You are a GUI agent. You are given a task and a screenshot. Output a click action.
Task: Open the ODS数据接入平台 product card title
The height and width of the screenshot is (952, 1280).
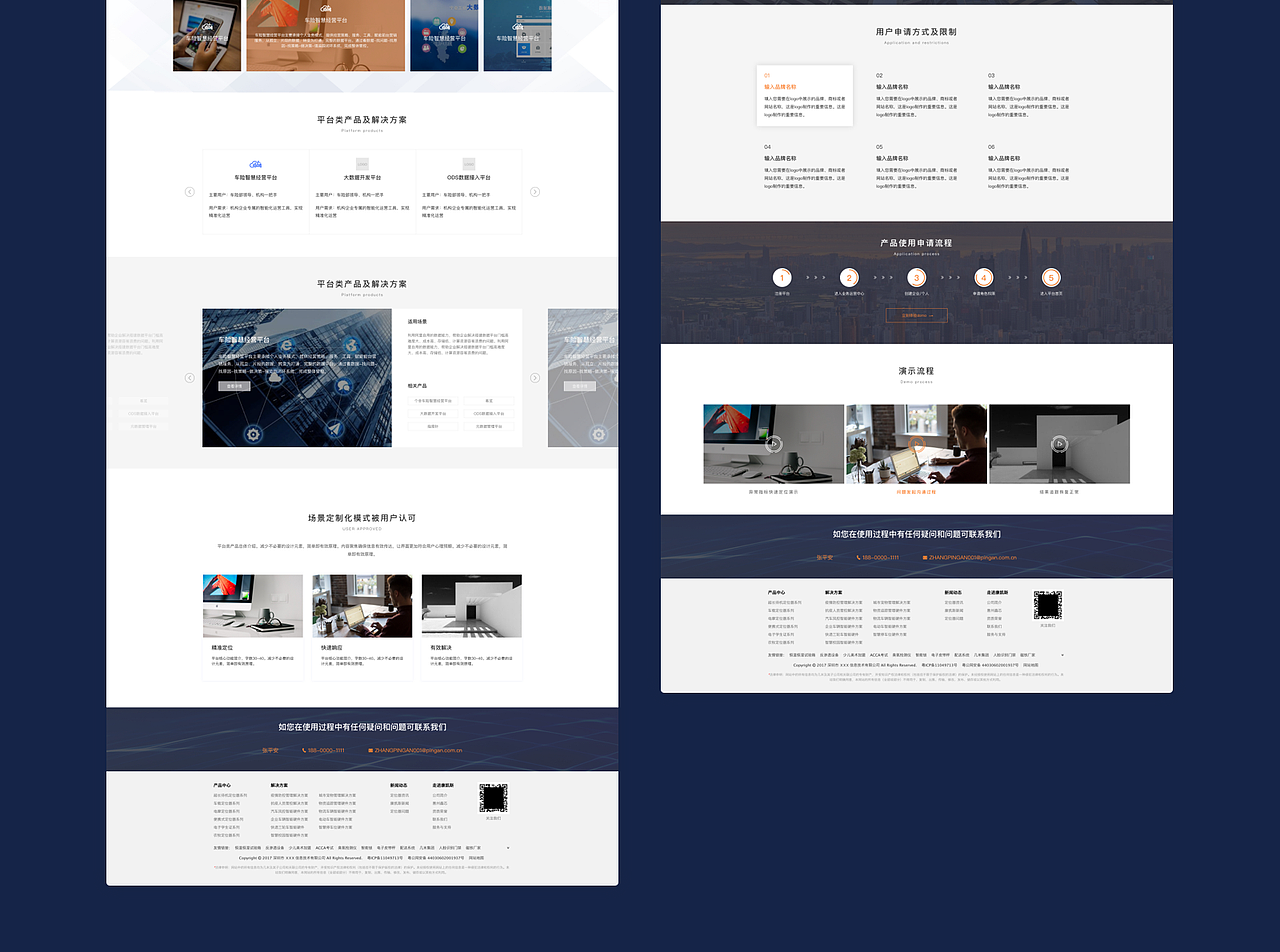(x=469, y=178)
